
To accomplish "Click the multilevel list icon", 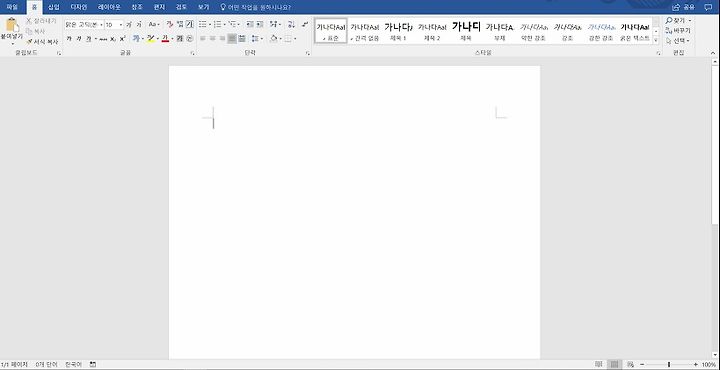I will pyautogui.click(x=233, y=24).
